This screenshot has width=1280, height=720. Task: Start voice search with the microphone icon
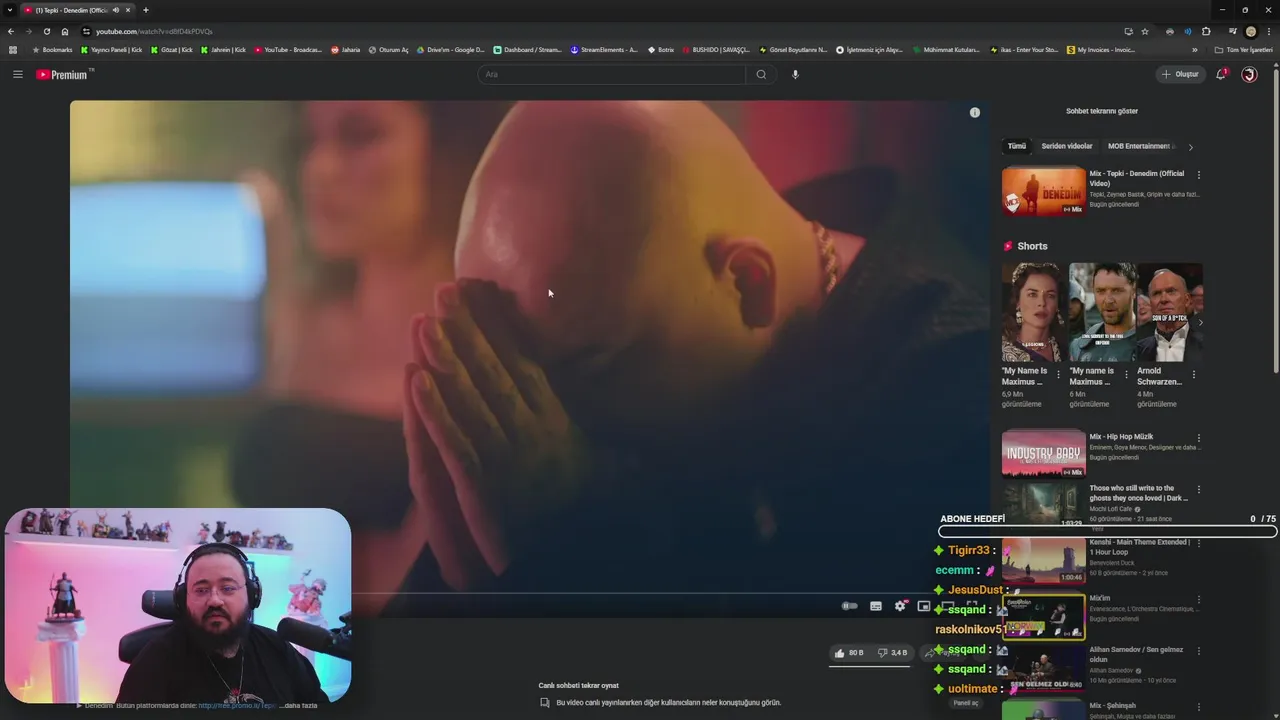[x=795, y=74]
